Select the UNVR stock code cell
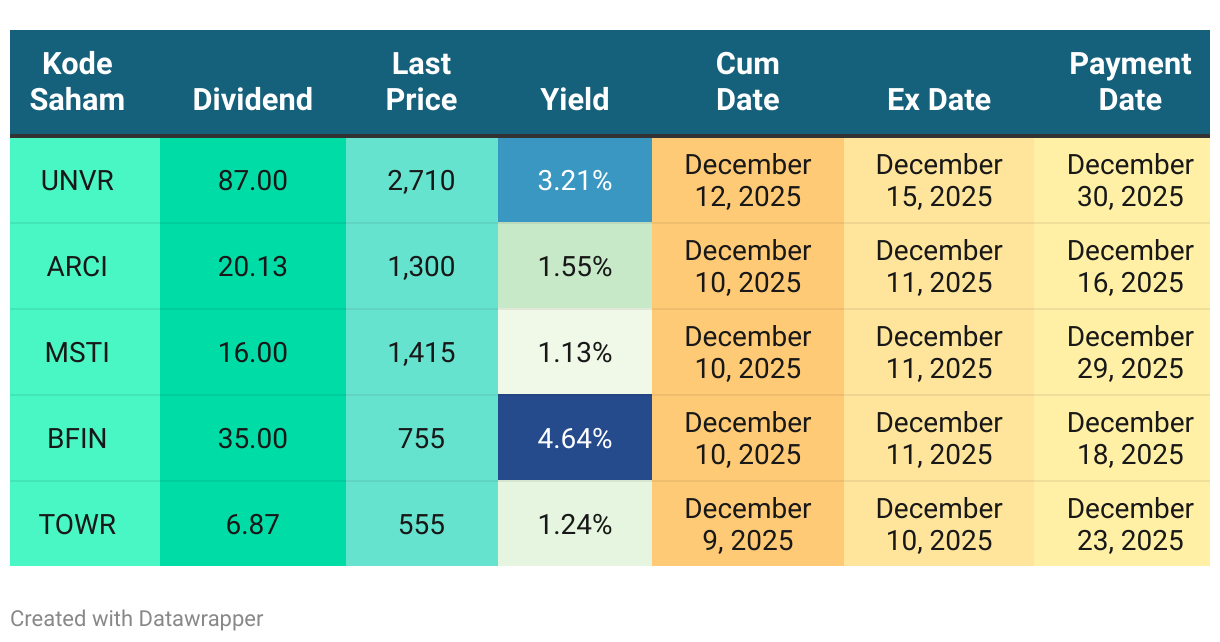 pos(78,181)
